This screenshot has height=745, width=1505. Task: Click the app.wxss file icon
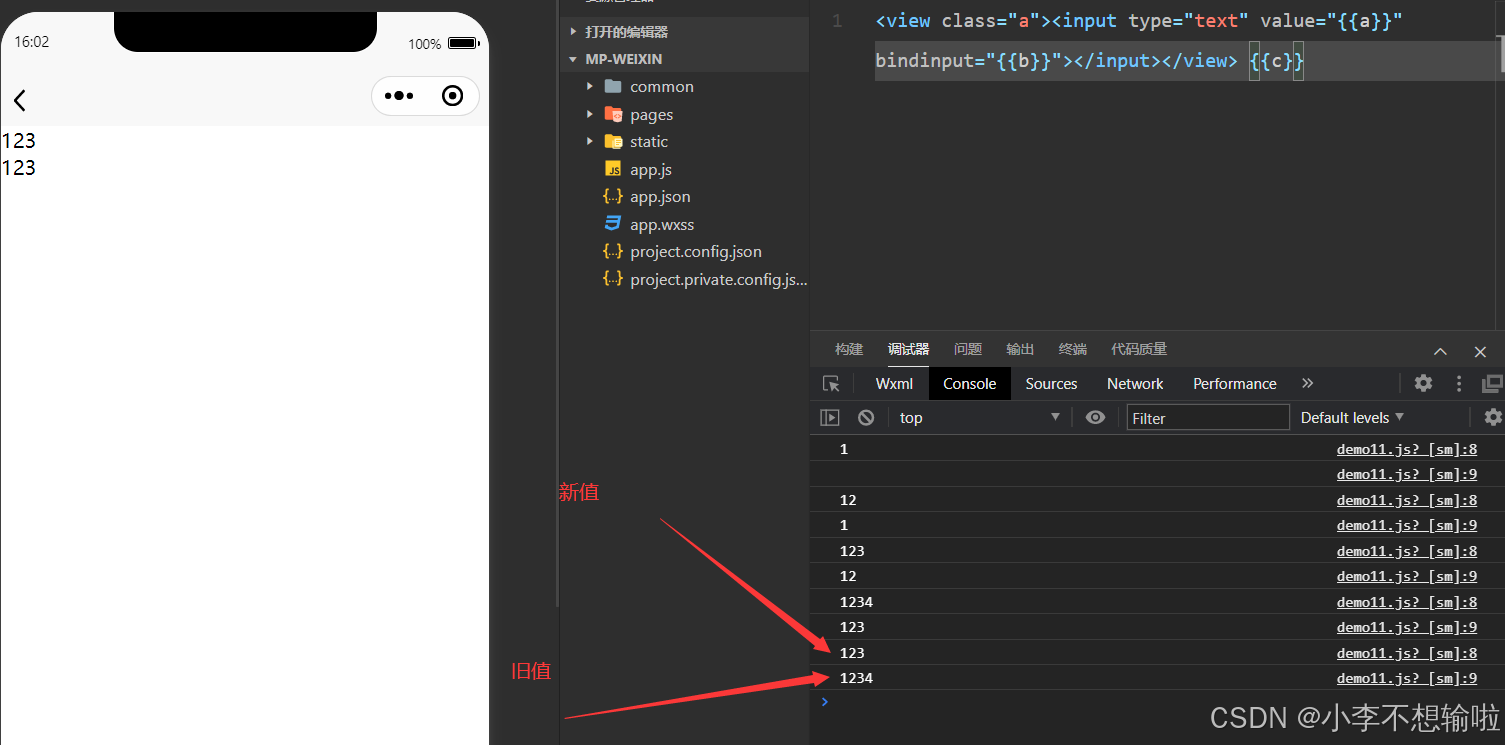pos(613,224)
